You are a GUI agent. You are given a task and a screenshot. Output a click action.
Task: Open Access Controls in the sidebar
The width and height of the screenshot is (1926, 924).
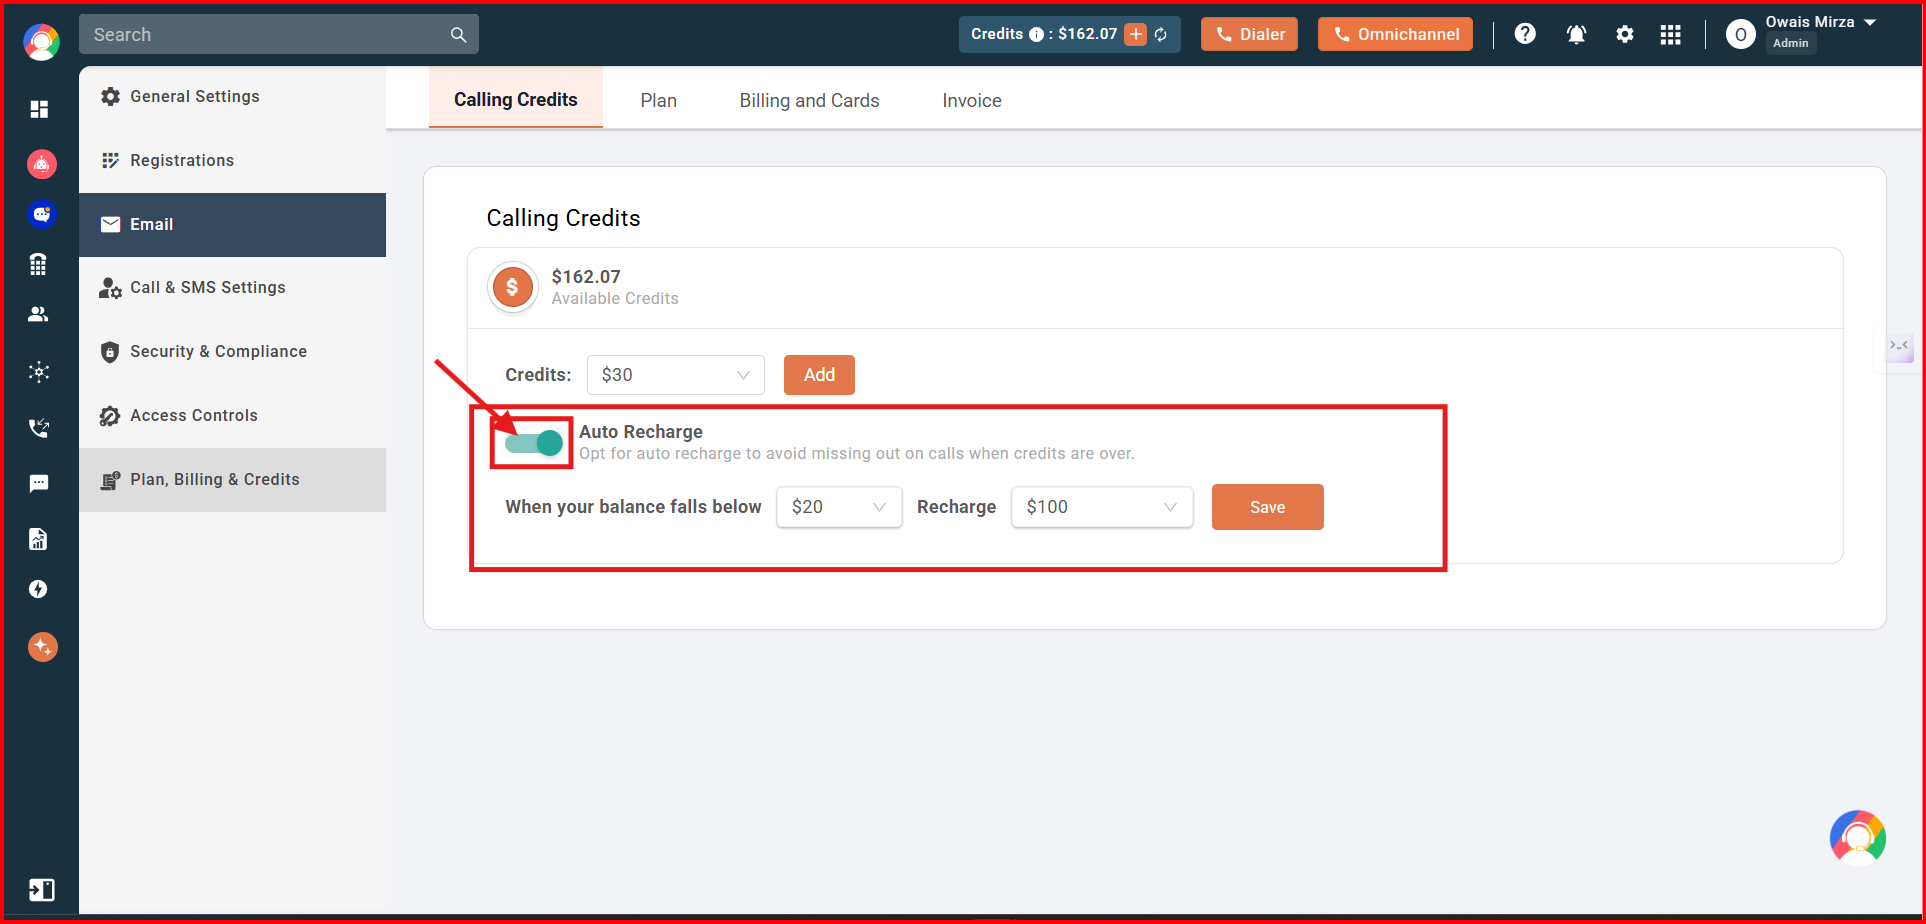click(x=232, y=416)
